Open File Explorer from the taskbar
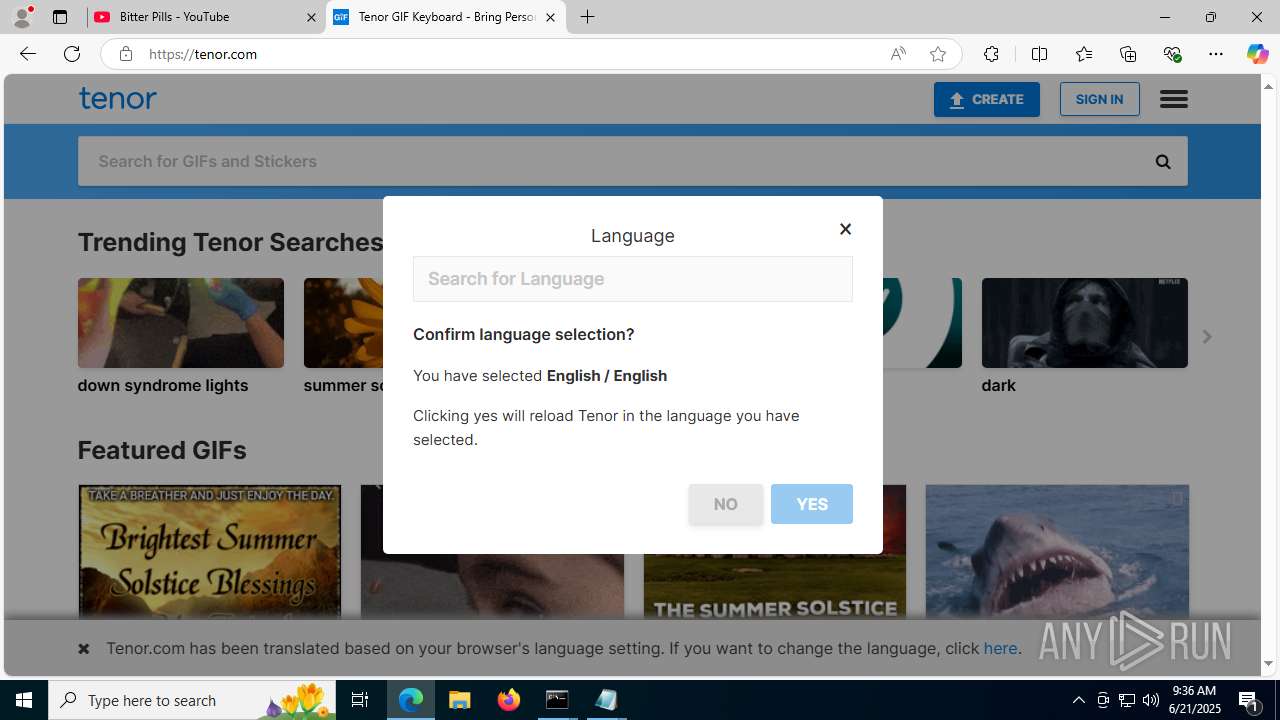Image resolution: width=1280 pixels, height=720 pixels. [x=460, y=700]
